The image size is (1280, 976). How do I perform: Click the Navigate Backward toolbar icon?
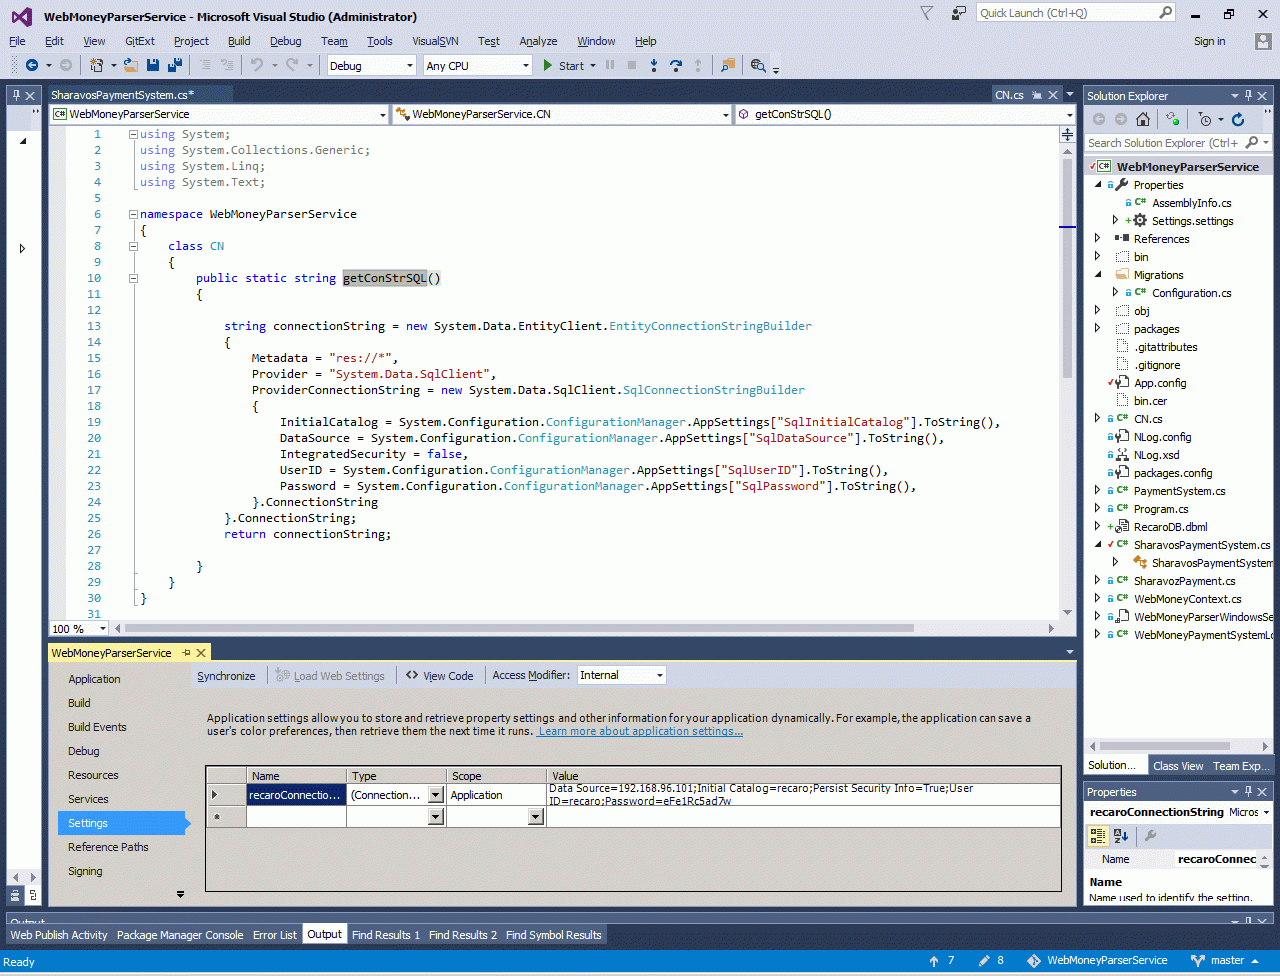click(31, 66)
